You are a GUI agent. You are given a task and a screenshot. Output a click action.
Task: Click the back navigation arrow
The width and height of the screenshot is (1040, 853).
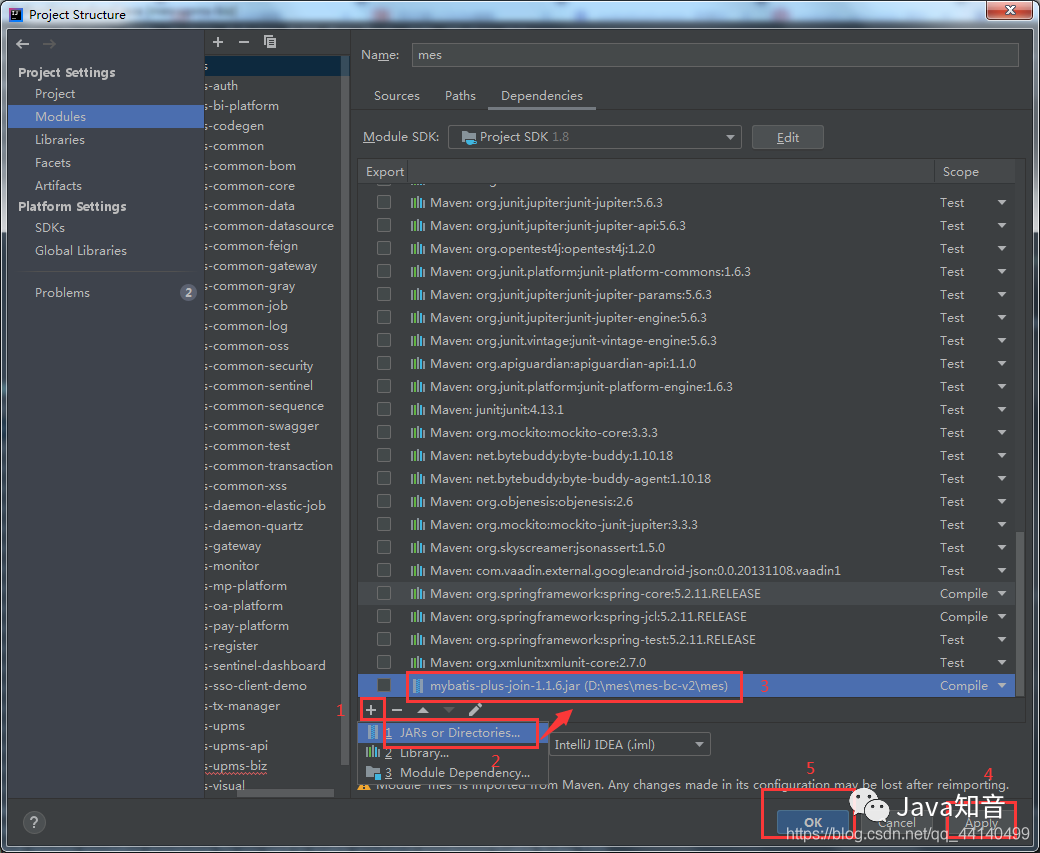[x=23, y=44]
